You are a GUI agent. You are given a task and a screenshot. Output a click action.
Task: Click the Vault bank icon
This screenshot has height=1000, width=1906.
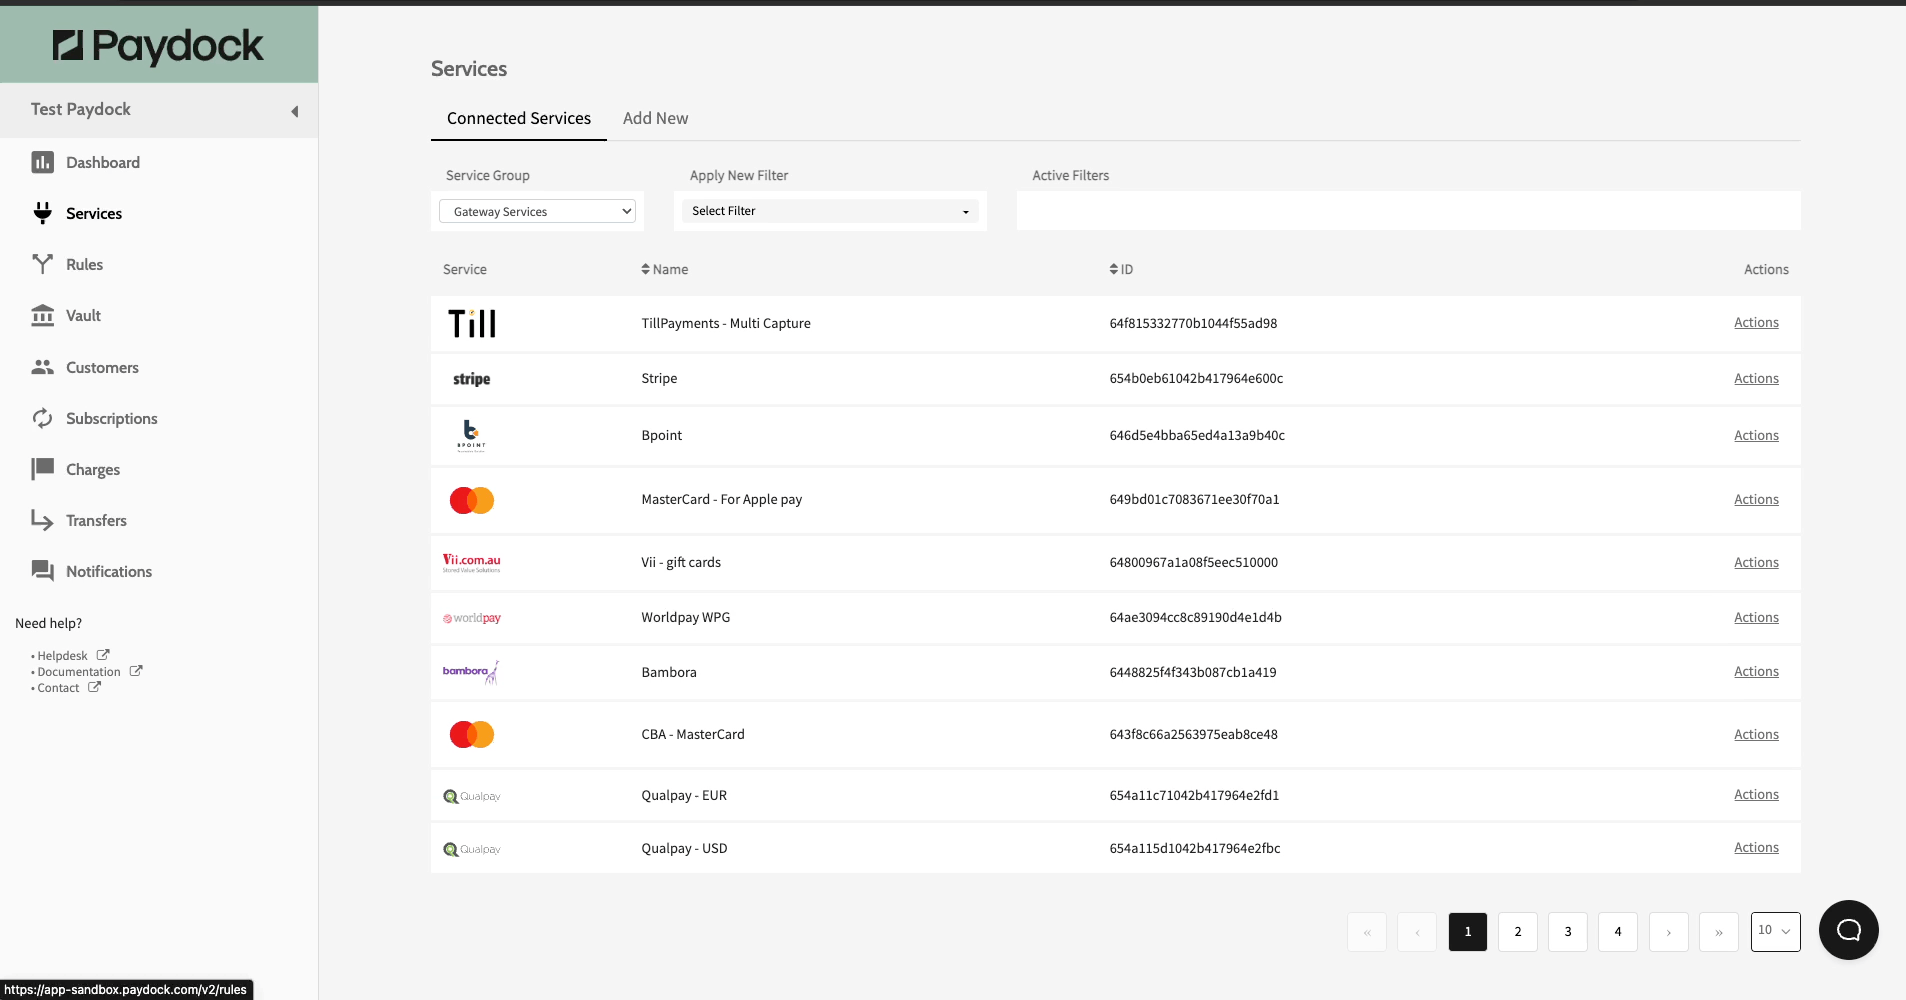point(42,316)
